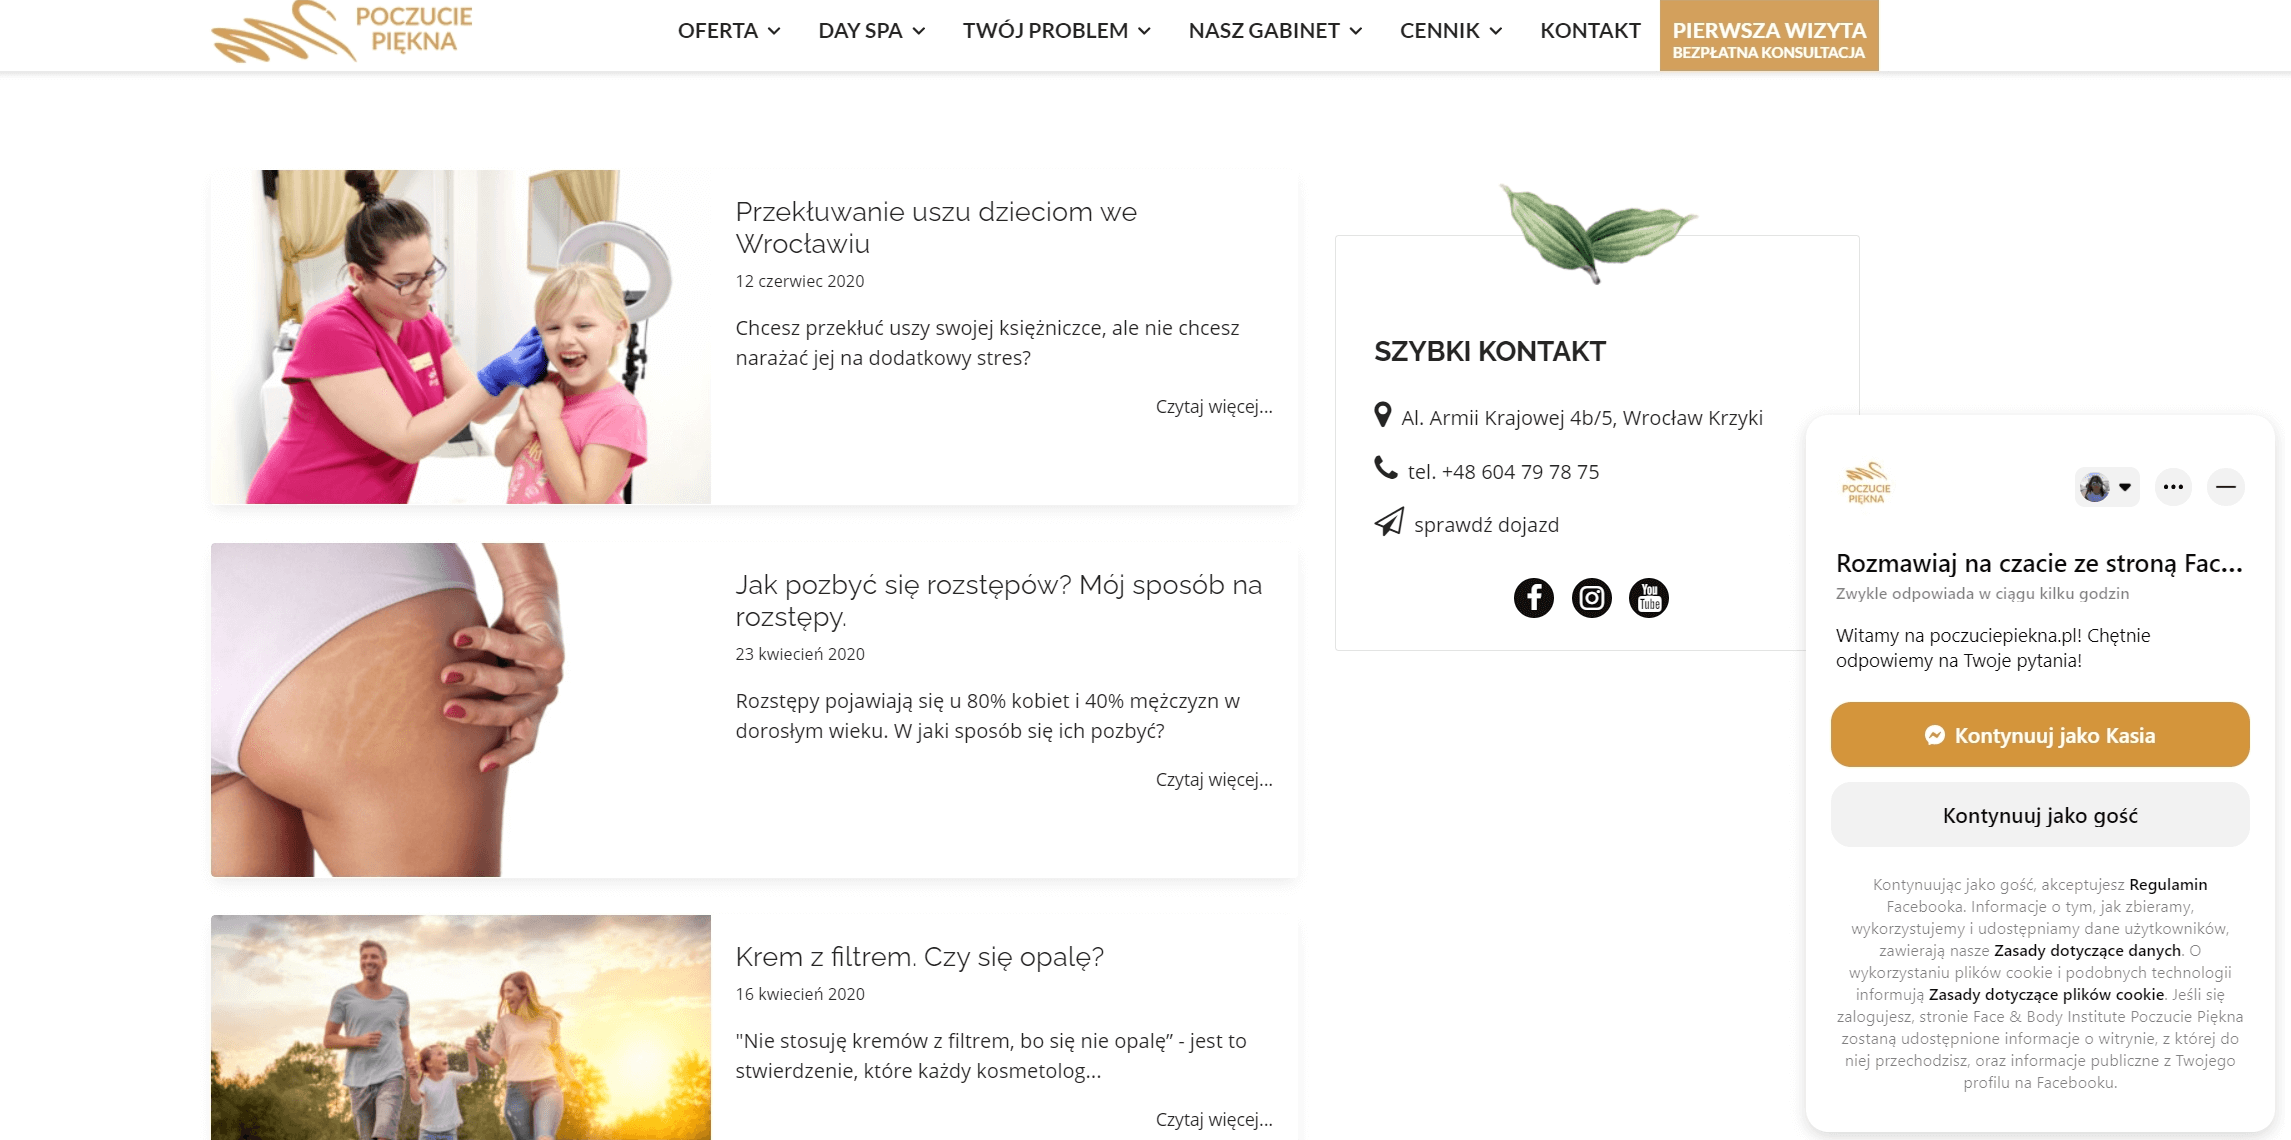The image size is (2291, 1140).
Task: Open the NASZ GABINET menu
Action: pyautogui.click(x=1275, y=31)
